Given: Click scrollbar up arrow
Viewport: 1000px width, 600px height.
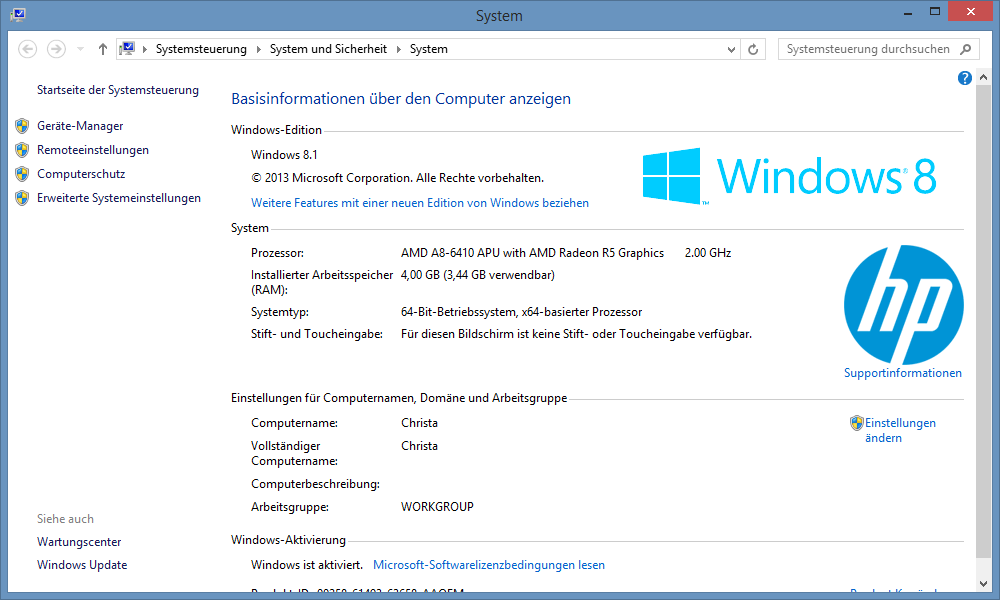Looking at the screenshot, I should pyautogui.click(x=983, y=77).
